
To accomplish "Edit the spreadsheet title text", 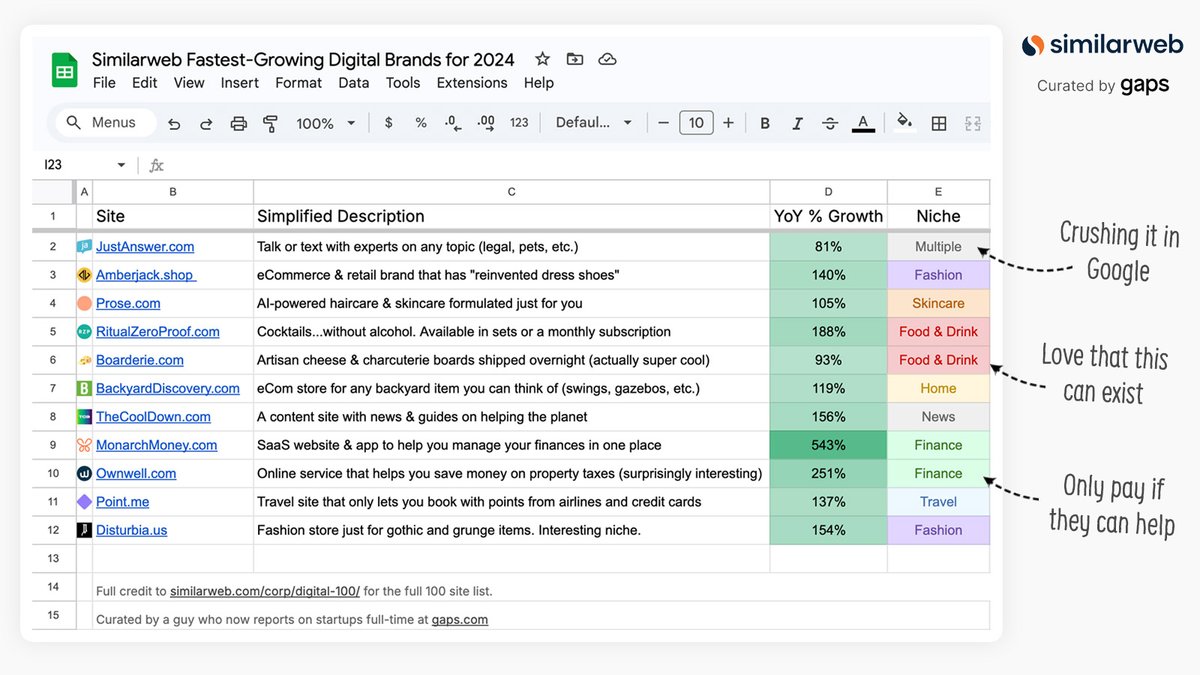I will (303, 59).
